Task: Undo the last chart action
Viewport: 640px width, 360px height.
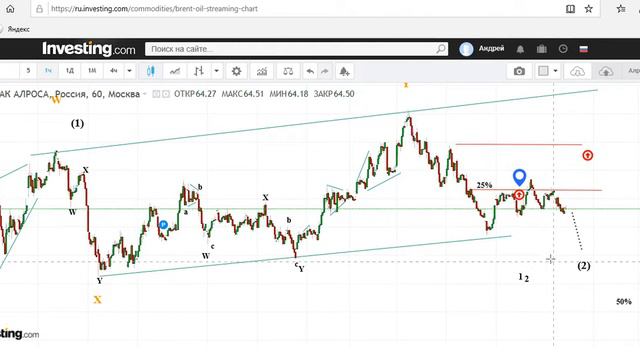Action: pyautogui.click(x=310, y=71)
